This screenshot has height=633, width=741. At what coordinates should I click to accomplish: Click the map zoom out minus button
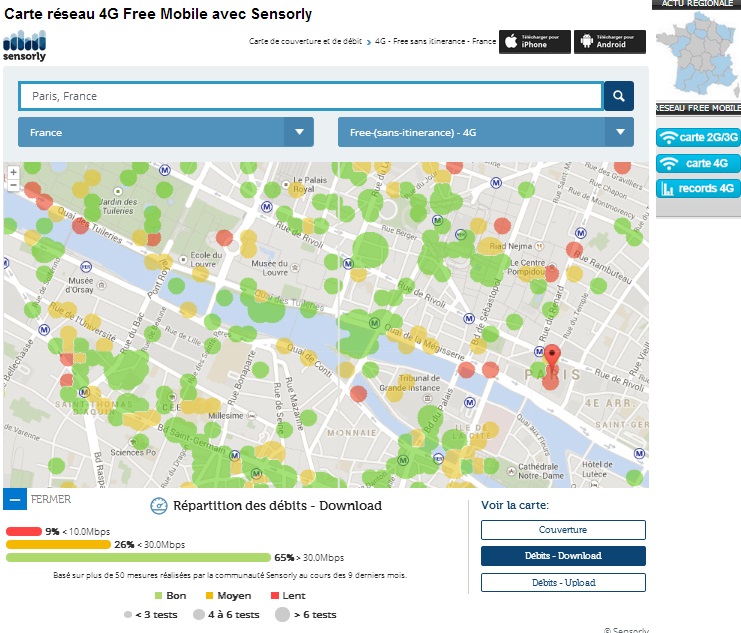(12, 185)
